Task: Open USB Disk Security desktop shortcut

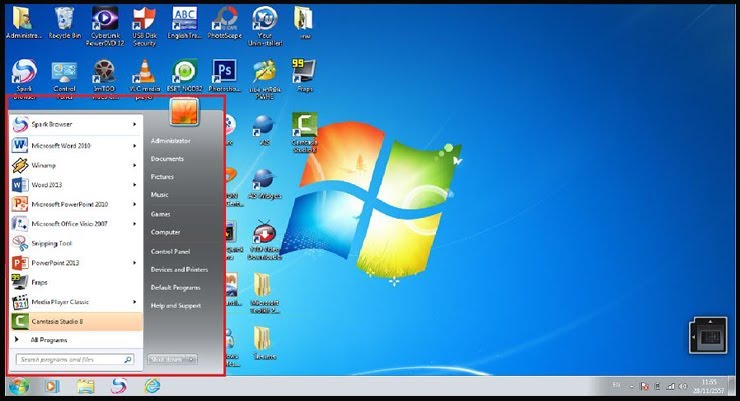Action: pyautogui.click(x=144, y=20)
